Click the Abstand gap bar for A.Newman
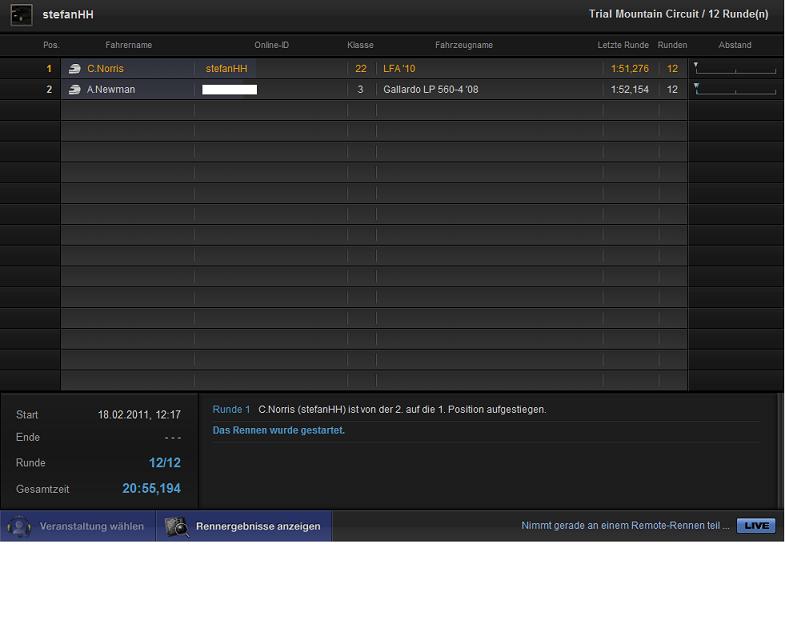Viewport: 785px width, 640px height. 734,90
